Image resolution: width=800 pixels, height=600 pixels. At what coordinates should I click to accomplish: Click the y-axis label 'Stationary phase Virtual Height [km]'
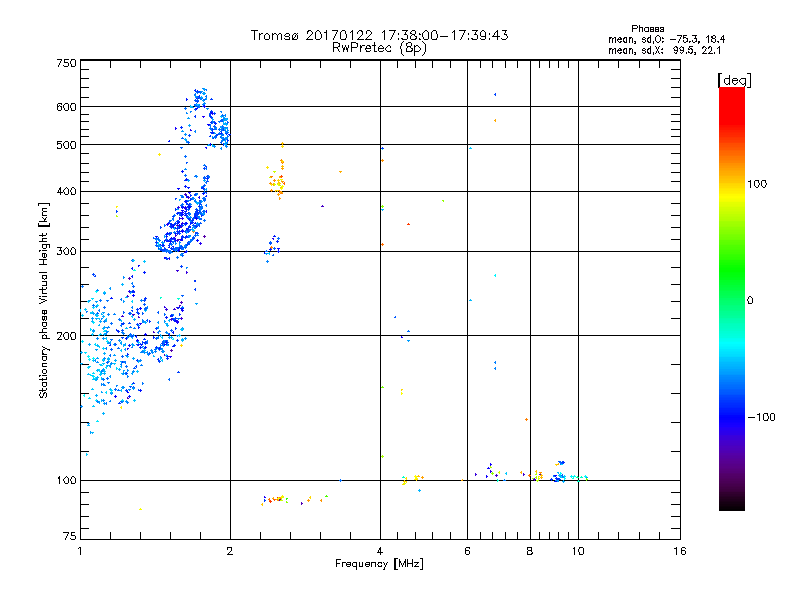pyautogui.click(x=43, y=300)
